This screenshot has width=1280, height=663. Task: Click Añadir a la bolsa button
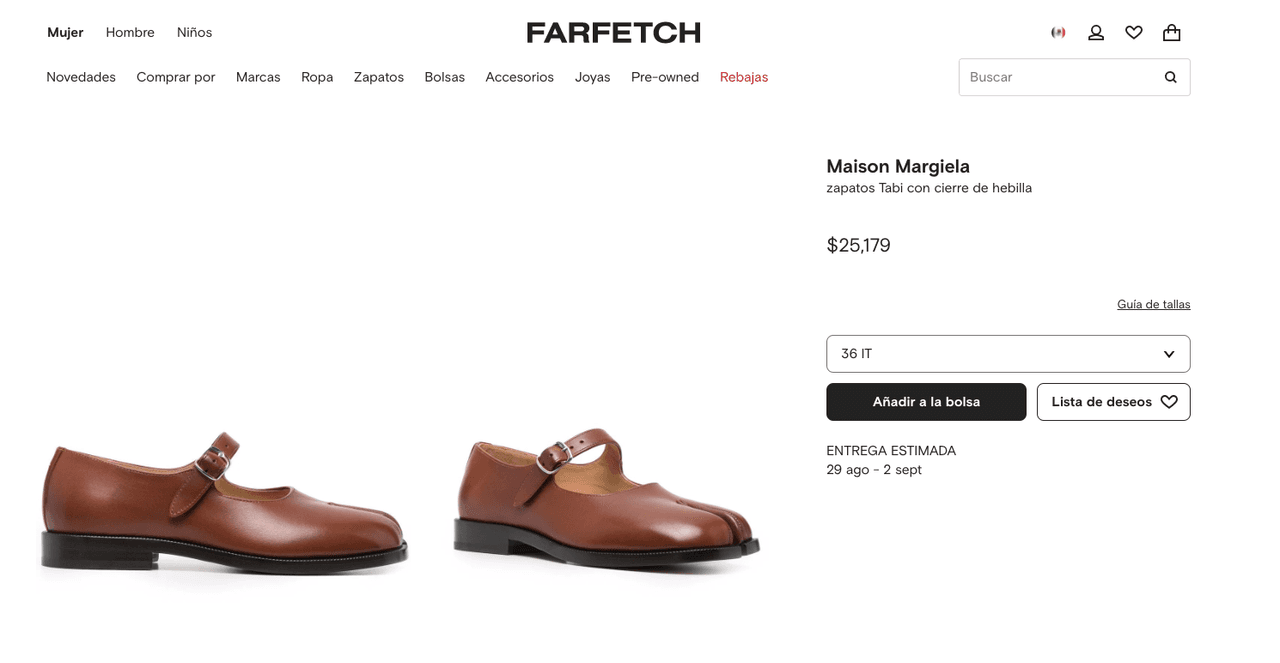[926, 402]
